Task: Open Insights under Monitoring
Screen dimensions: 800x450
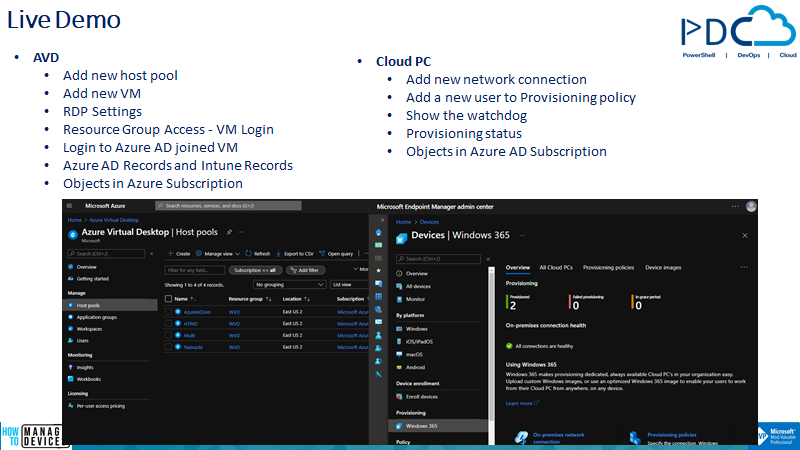Action: pos(85,367)
